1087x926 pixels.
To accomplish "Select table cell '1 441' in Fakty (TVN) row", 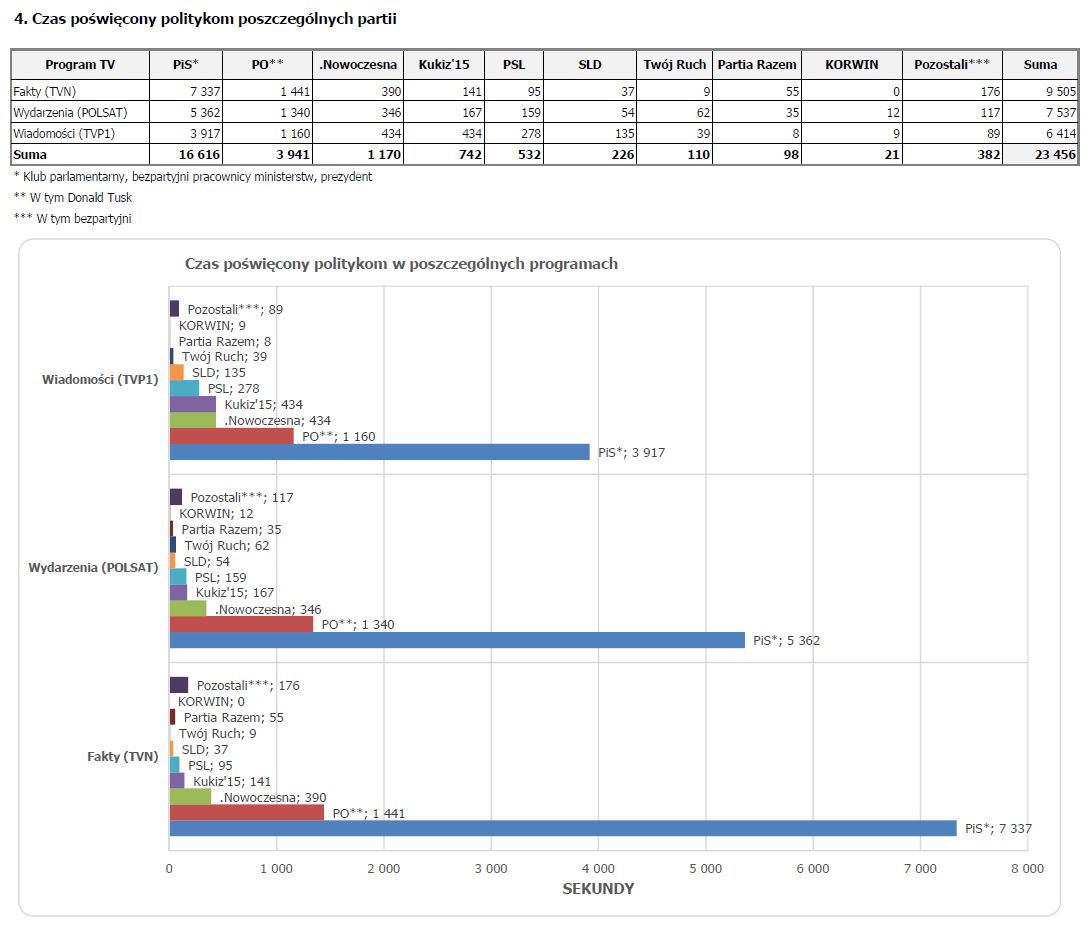I will click(268, 91).
